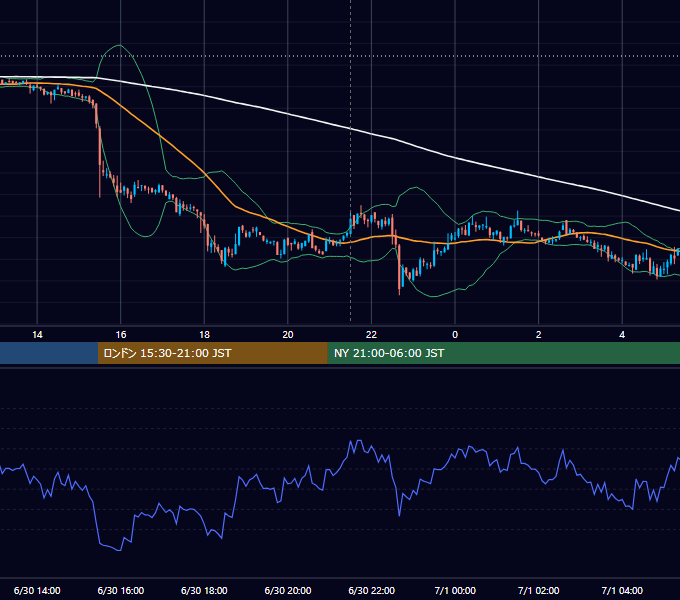This screenshot has height=600, width=680.
Task: Select the 6/30 14:00 time label
Action: (x=37, y=590)
